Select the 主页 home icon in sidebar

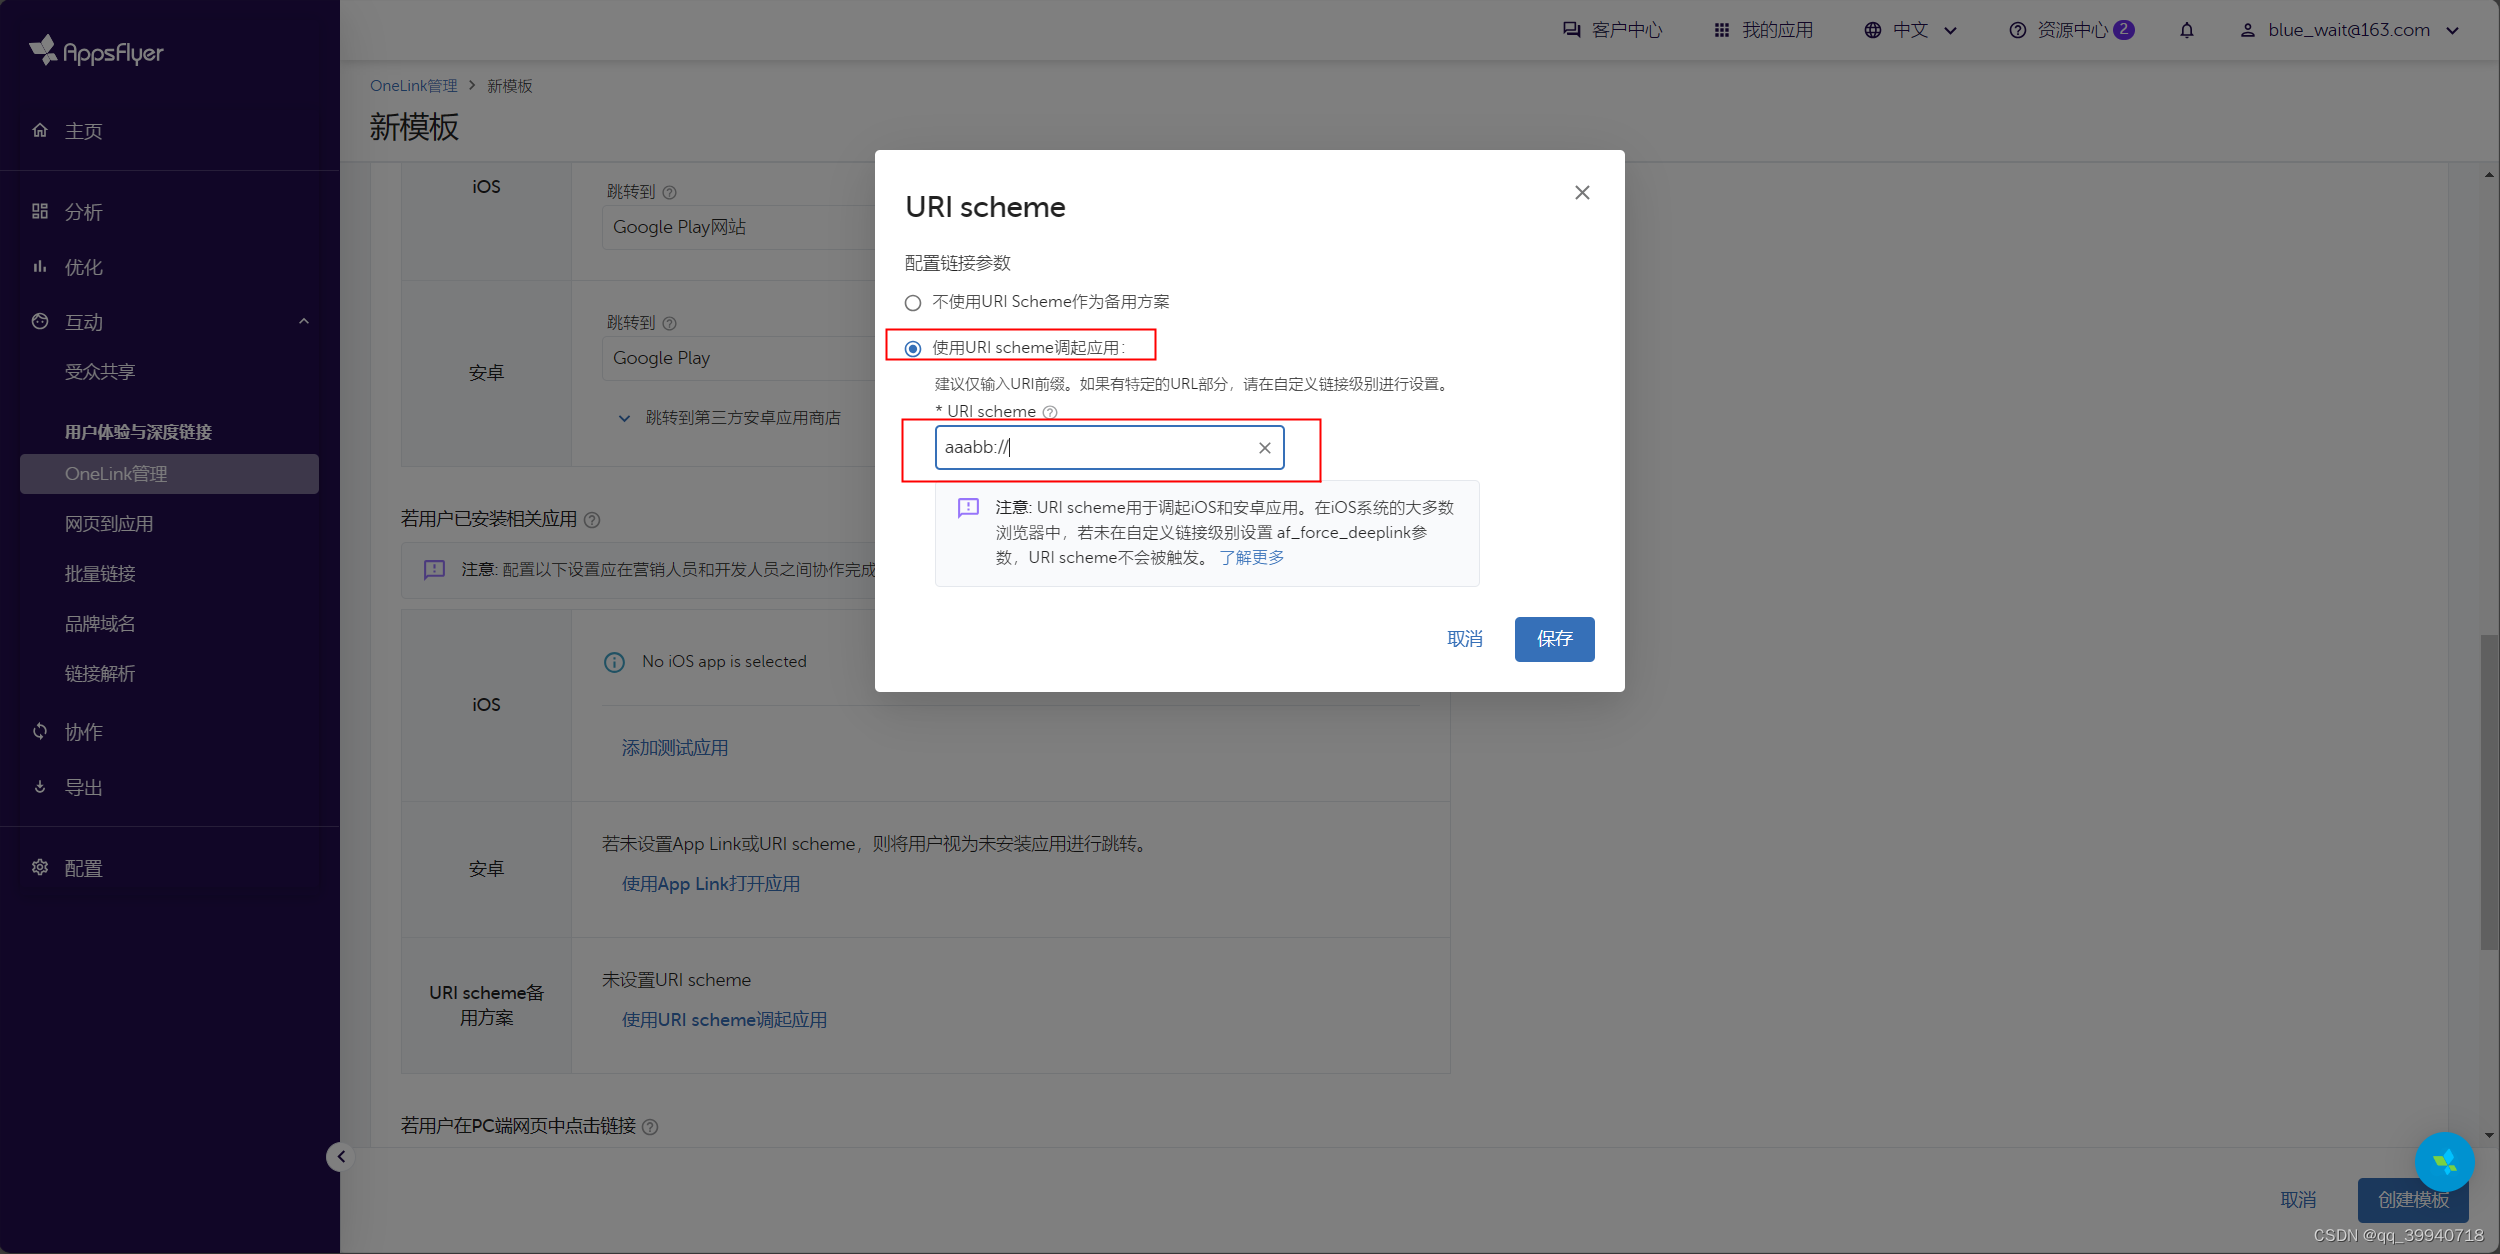[40, 130]
